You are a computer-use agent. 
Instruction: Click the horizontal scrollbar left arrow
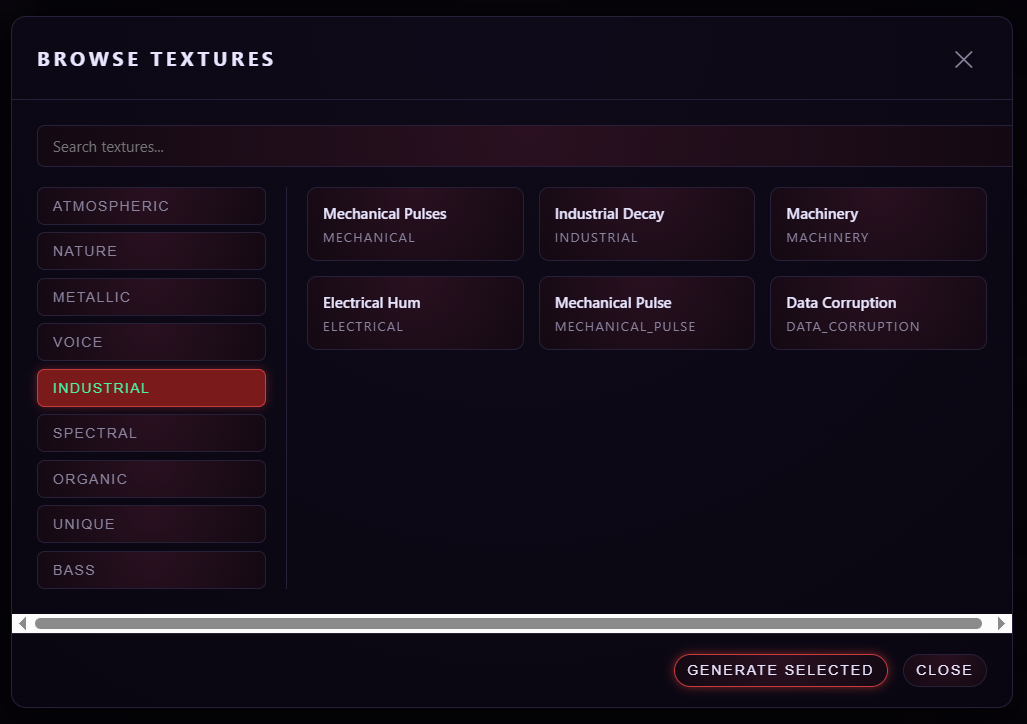22,624
